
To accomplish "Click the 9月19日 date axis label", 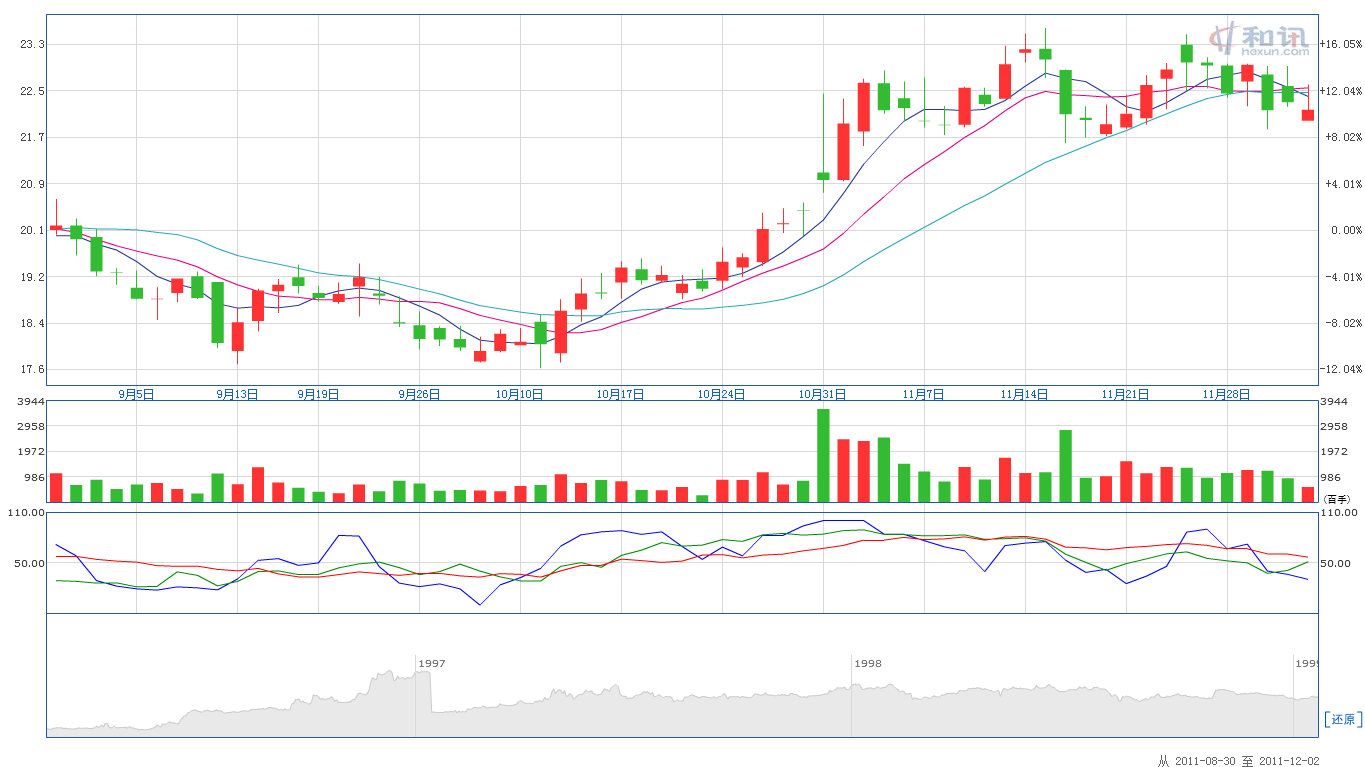I will [318, 394].
